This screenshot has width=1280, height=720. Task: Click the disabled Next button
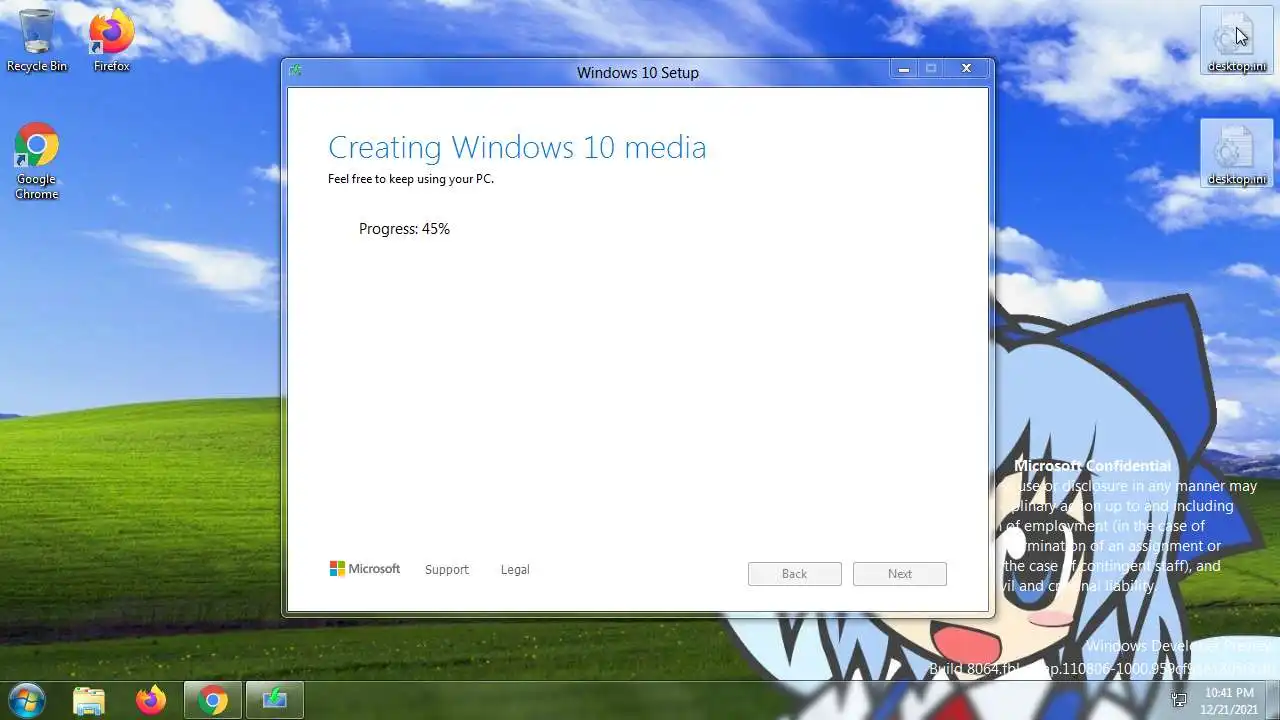[900, 574]
